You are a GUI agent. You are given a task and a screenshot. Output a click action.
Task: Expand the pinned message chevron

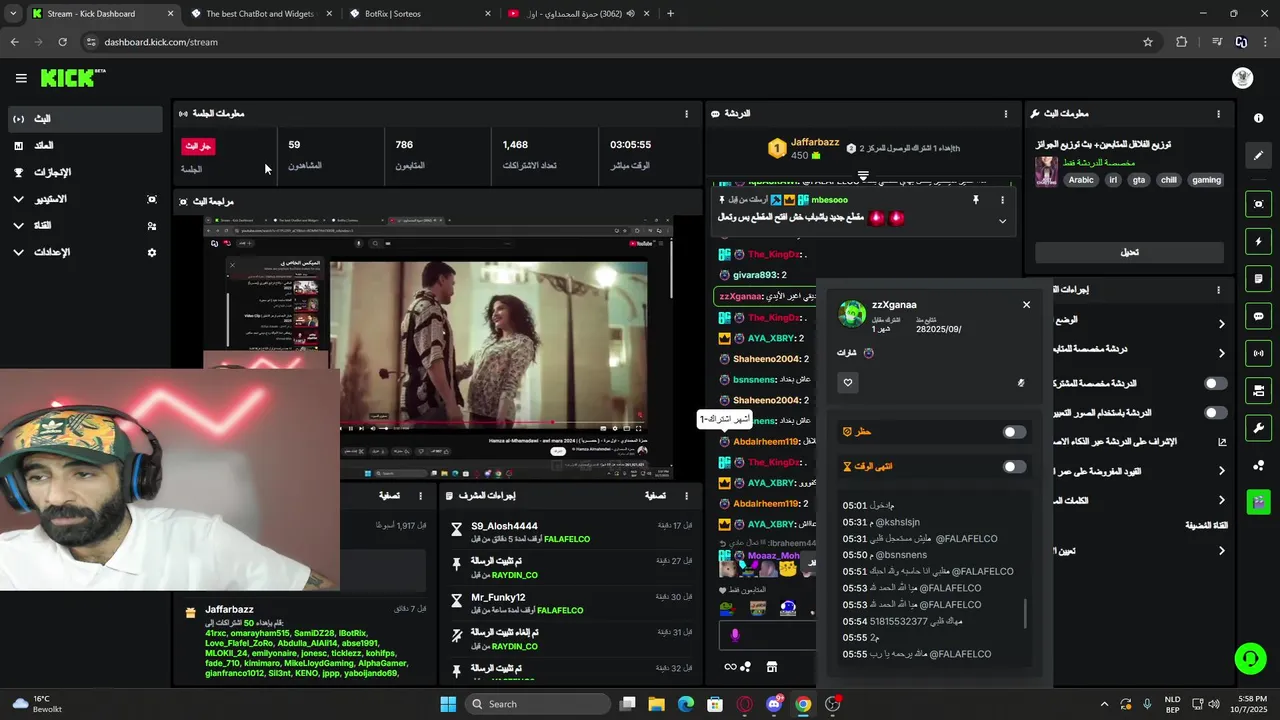tap(1002, 221)
